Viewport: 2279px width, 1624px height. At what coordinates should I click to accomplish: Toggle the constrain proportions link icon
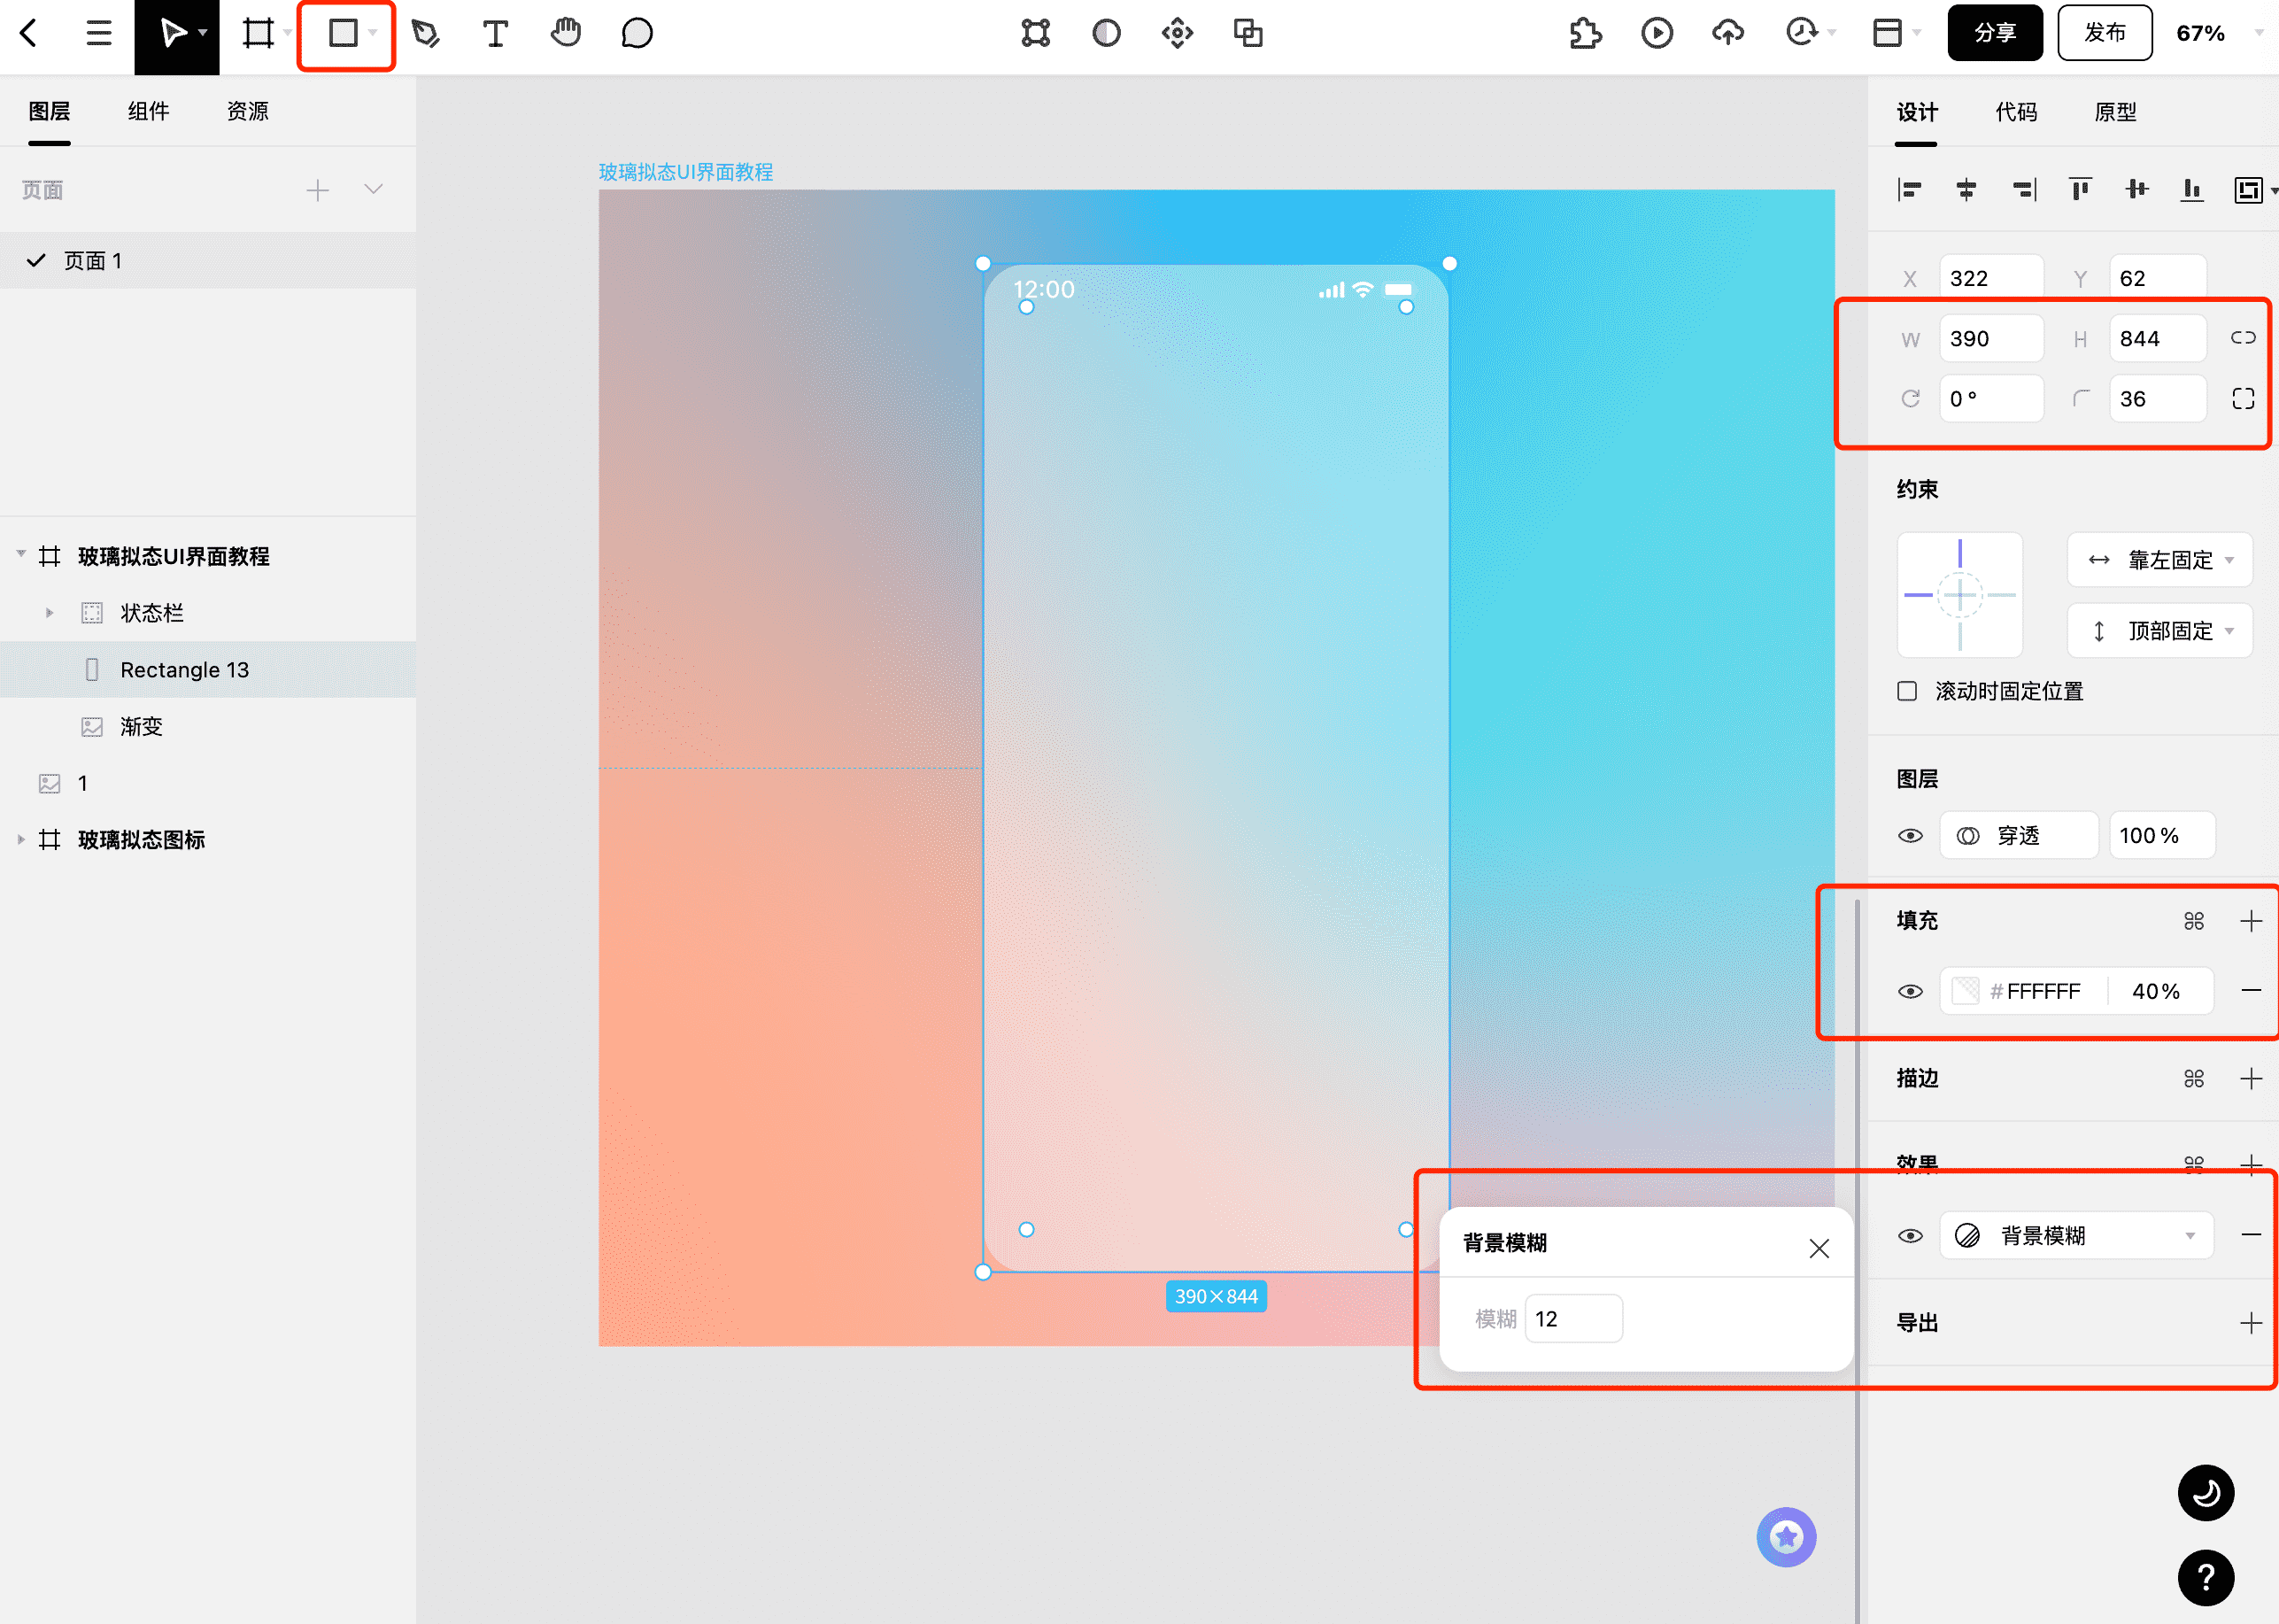pos(2243,338)
